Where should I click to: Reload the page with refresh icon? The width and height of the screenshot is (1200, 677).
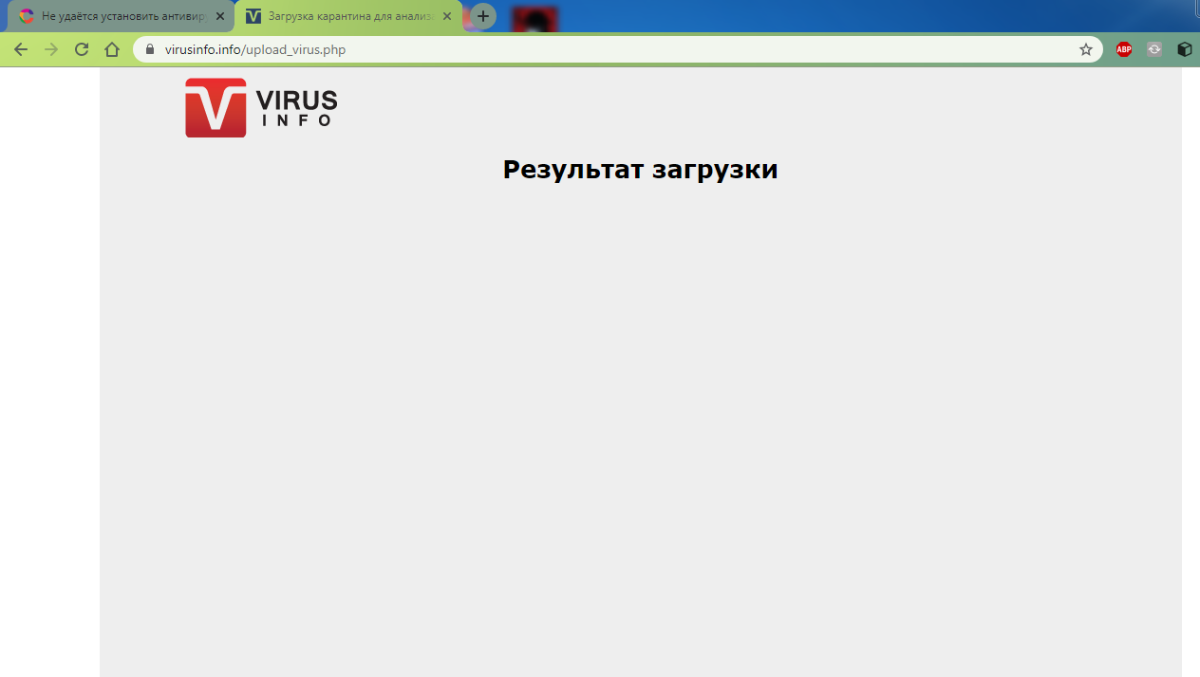[x=82, y=49]
